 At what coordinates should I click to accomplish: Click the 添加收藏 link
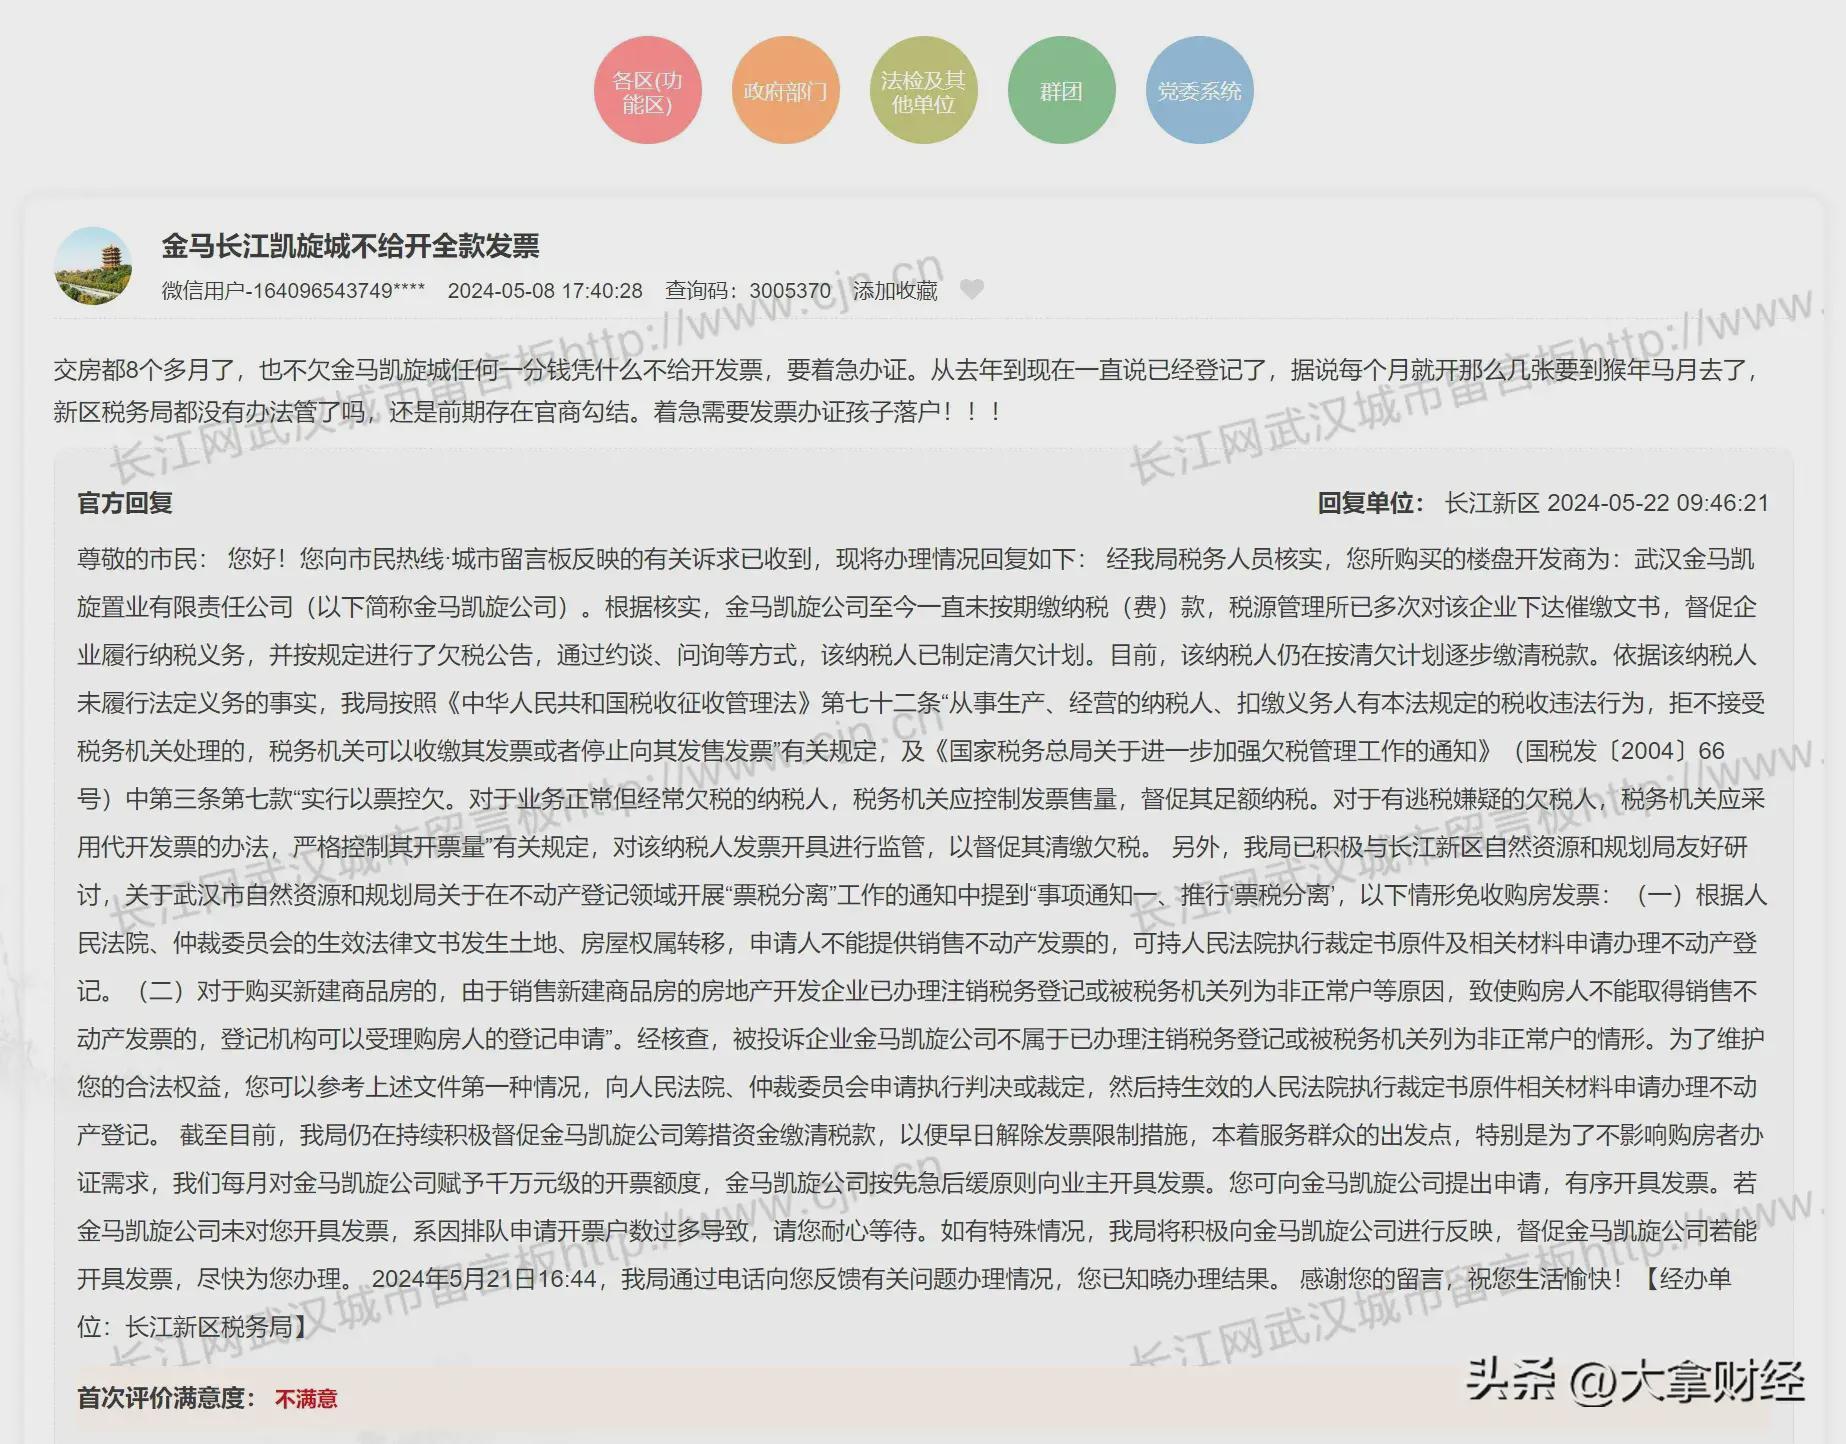click(895, 291)
